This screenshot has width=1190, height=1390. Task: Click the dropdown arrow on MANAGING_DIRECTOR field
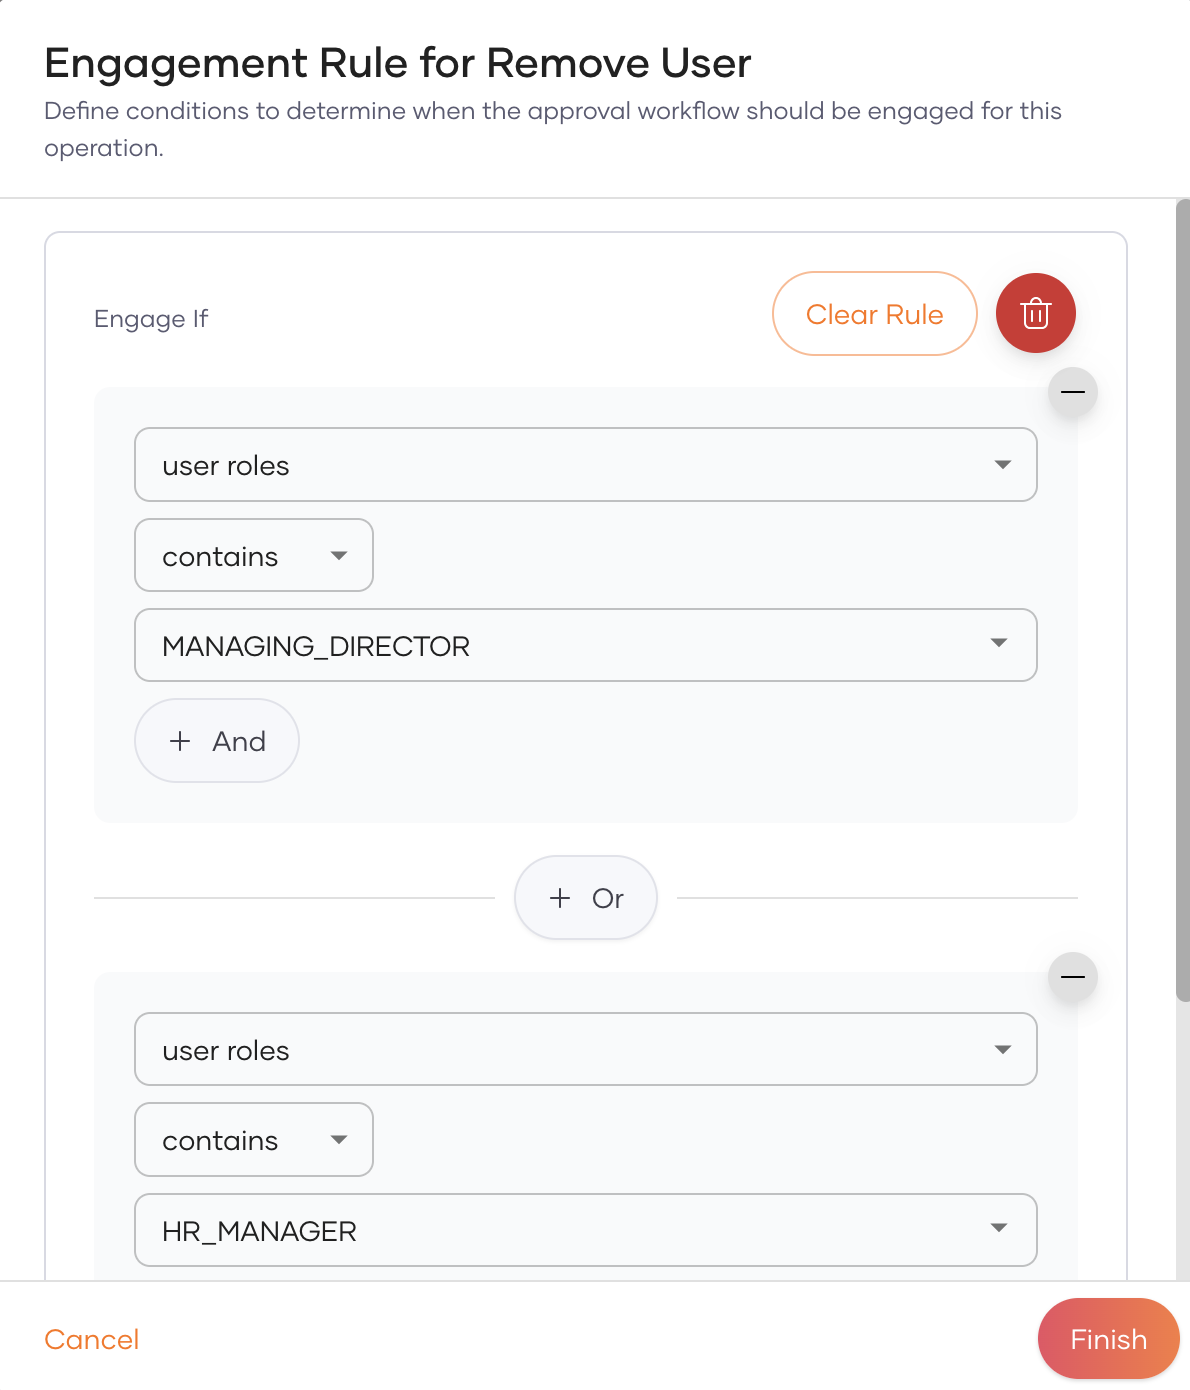[x=998, y=643]
